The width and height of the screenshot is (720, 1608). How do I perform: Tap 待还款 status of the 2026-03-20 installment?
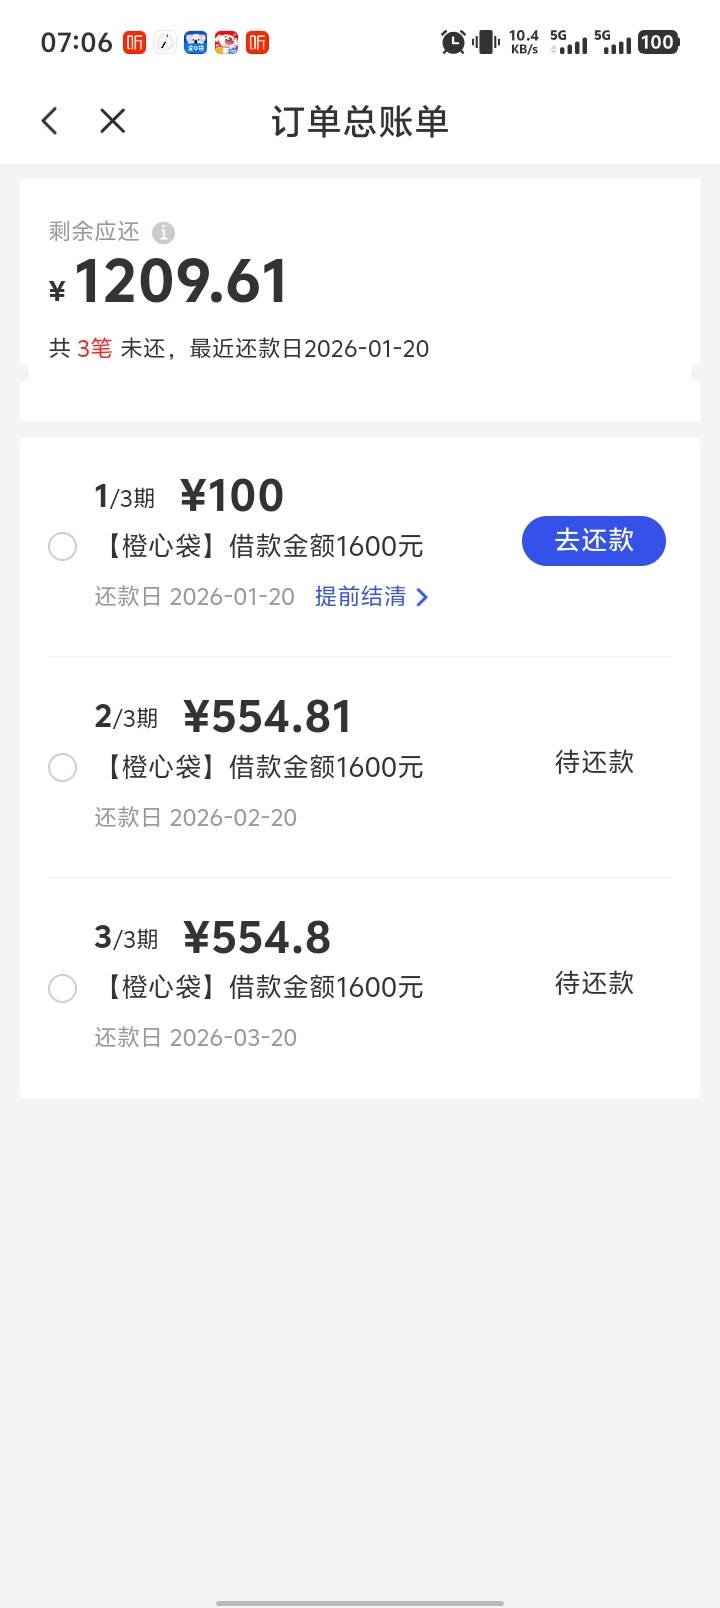click(594, 984)
